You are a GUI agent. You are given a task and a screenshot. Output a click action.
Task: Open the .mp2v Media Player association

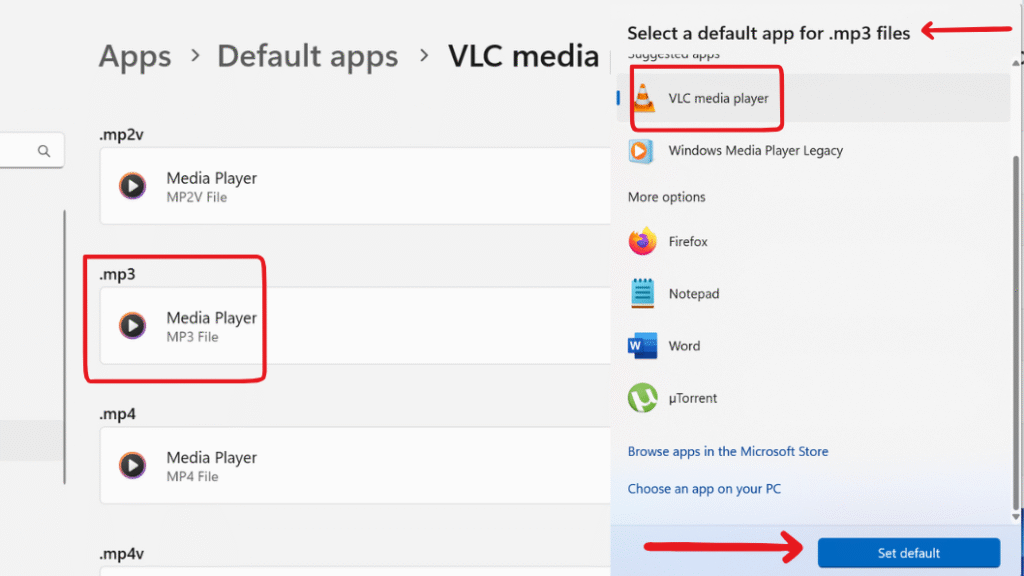(355, 186)
